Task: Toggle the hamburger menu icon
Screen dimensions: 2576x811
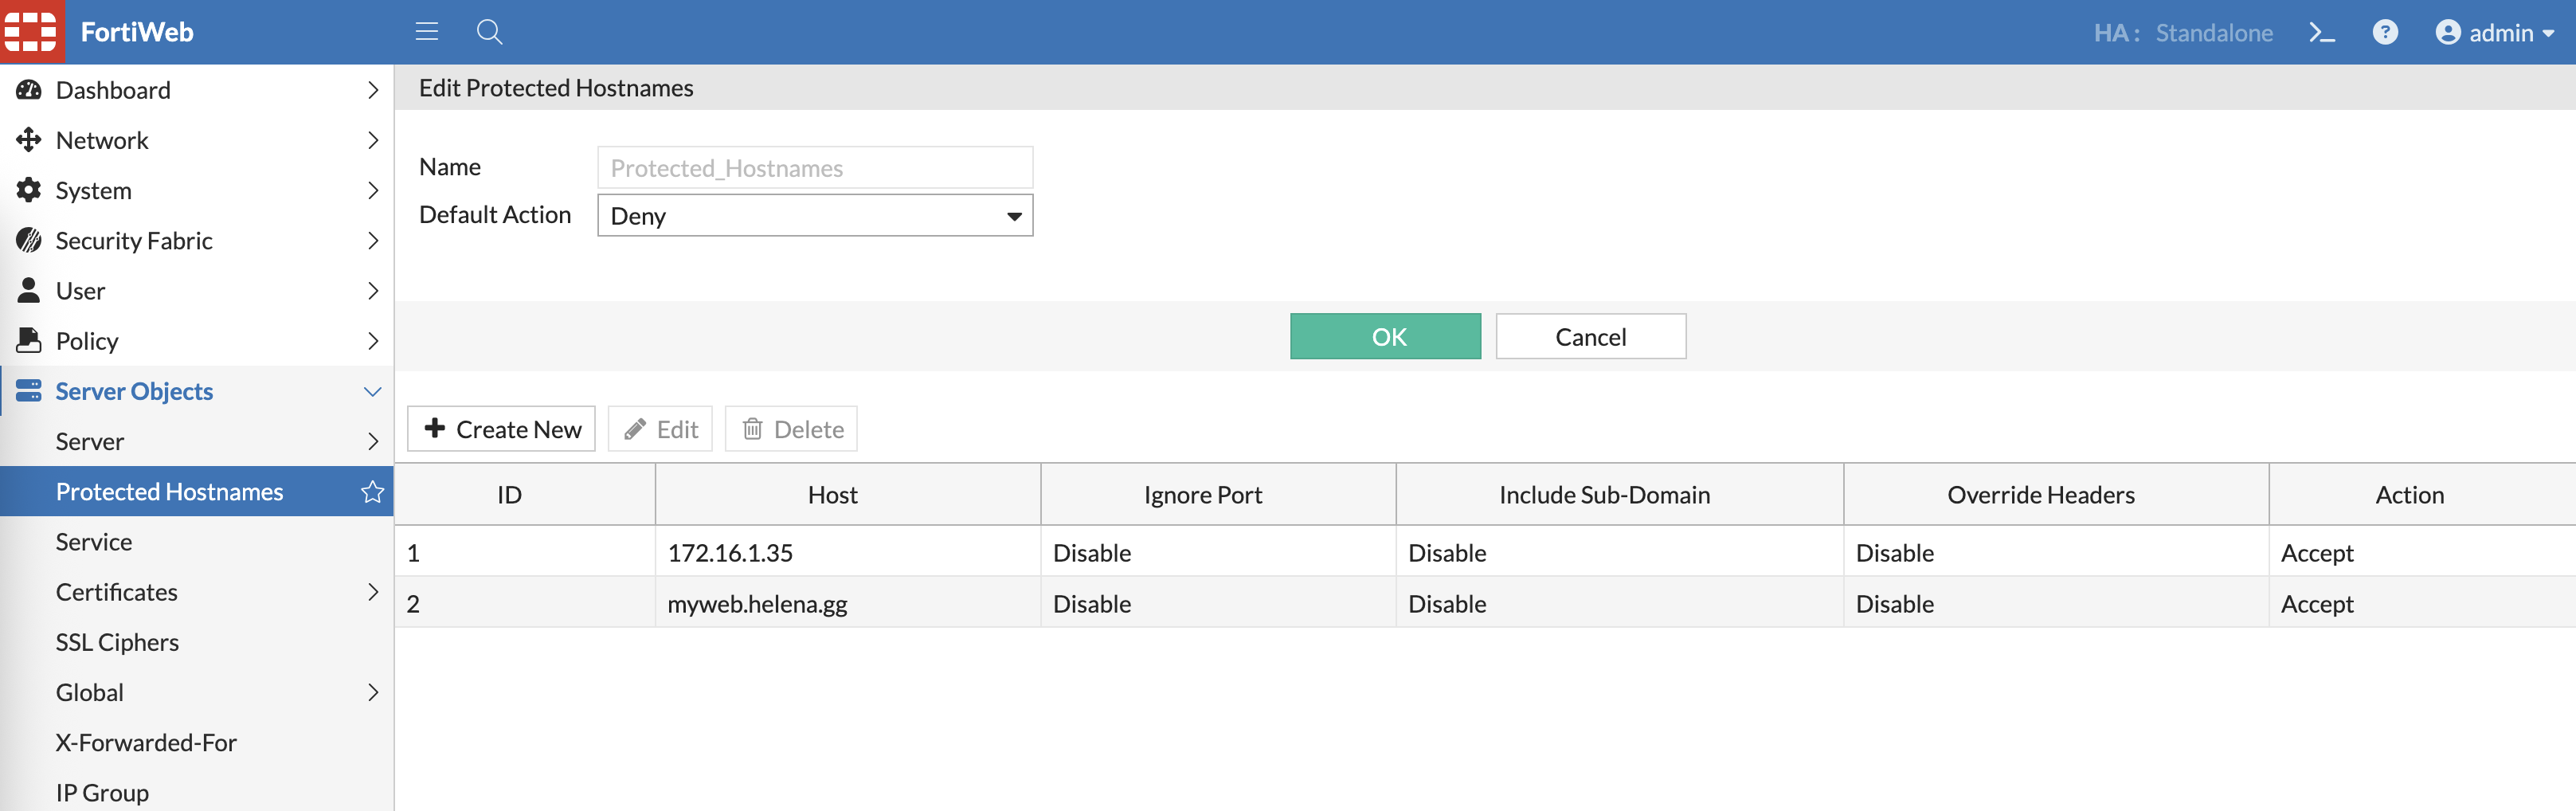Action: tap(427, 32)
